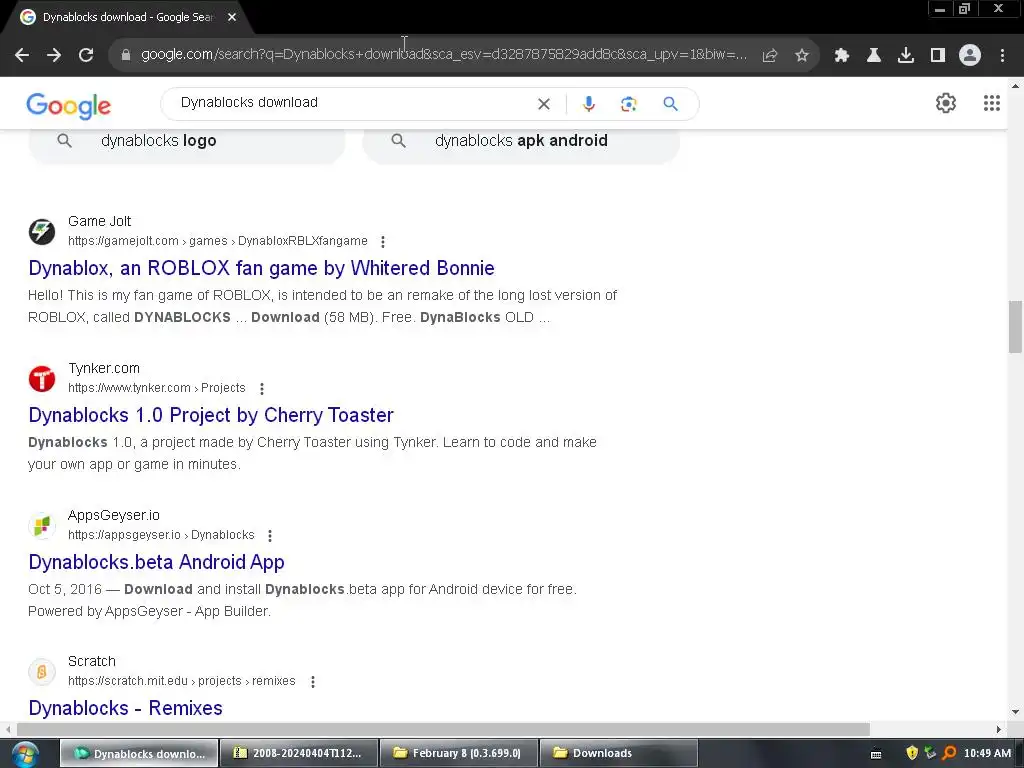The image size is (1024, 768).
Task: Reload the Google search page
Action: pos(86,55)
